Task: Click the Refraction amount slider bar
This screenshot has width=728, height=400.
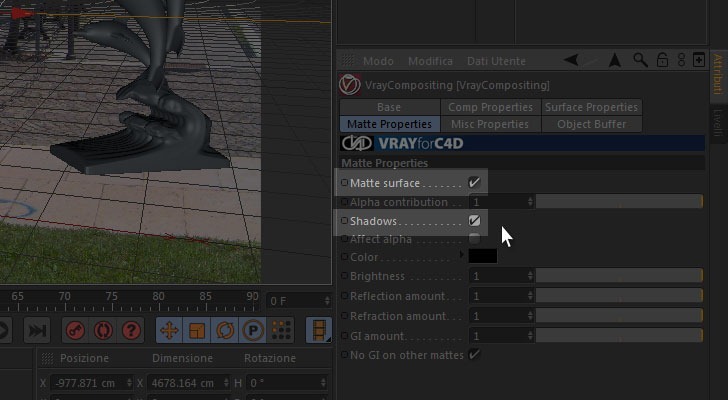Action: pyautogui.click(x=619, y=316)
